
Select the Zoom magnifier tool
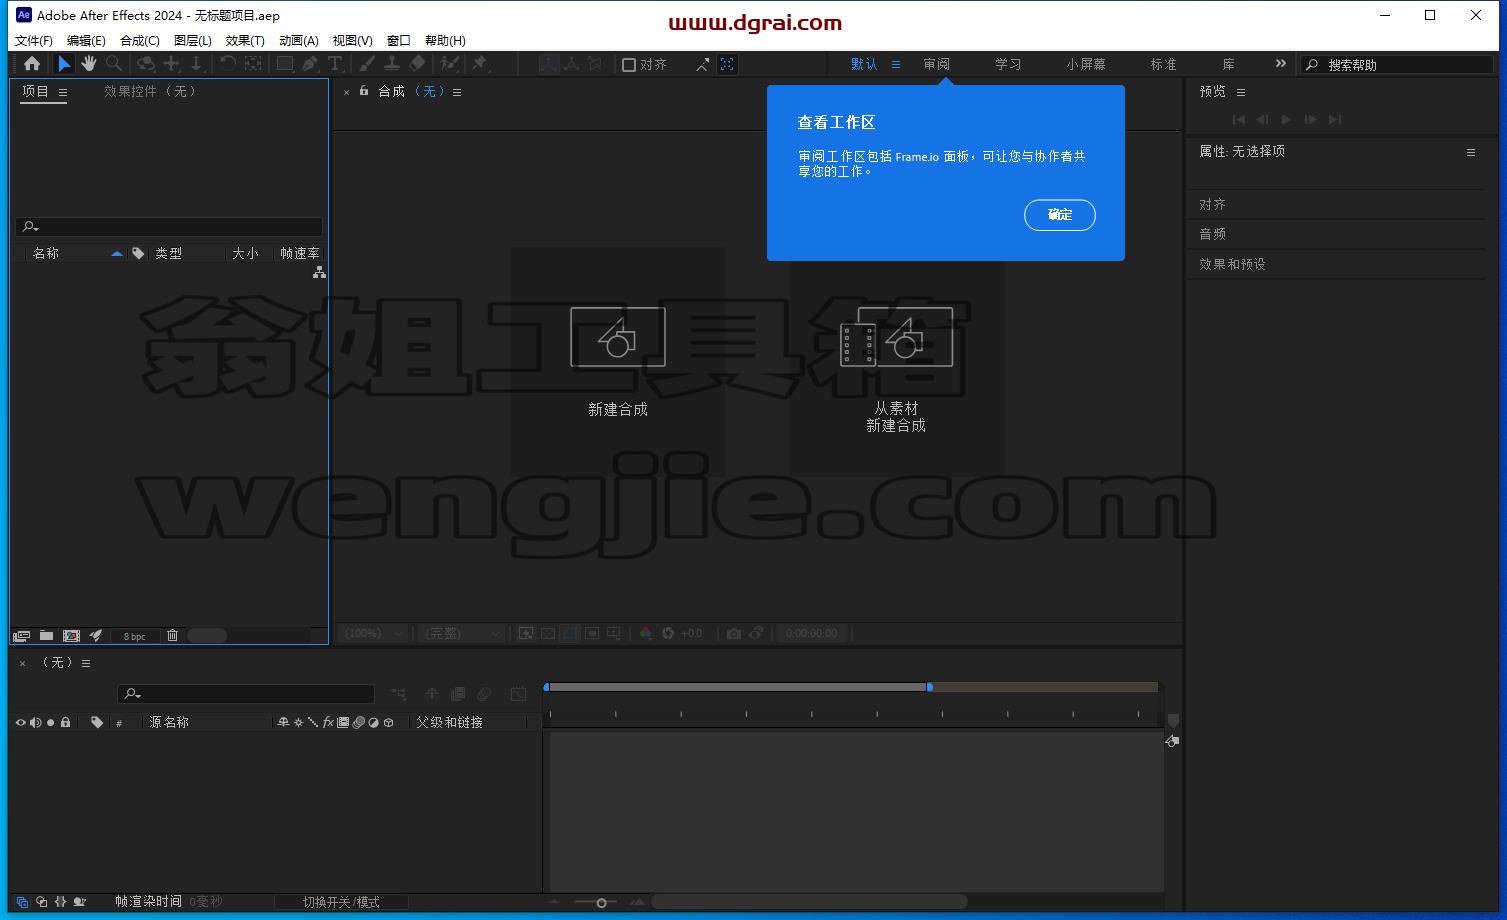pyautogui.click(x=114, y=64)
